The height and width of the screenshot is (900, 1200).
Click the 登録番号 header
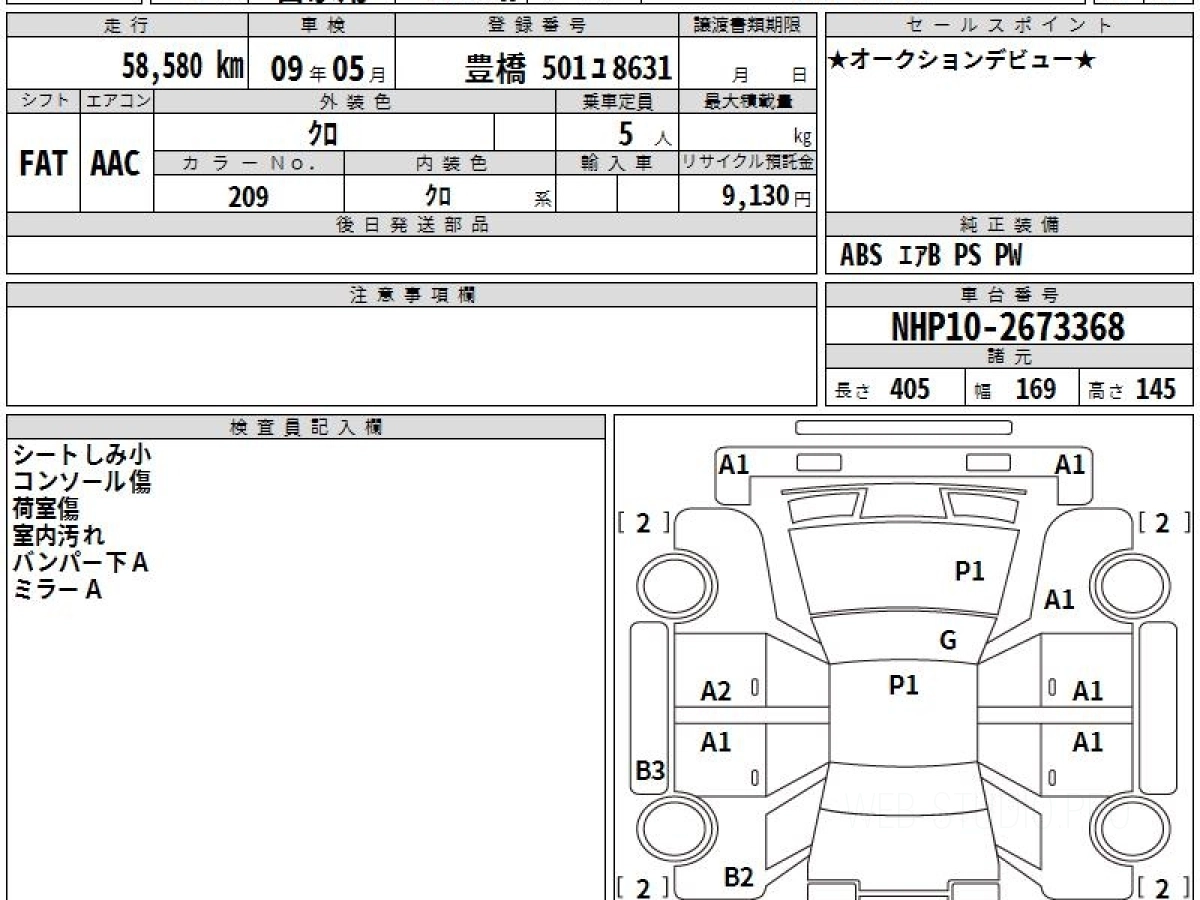[x=537, y=26]
